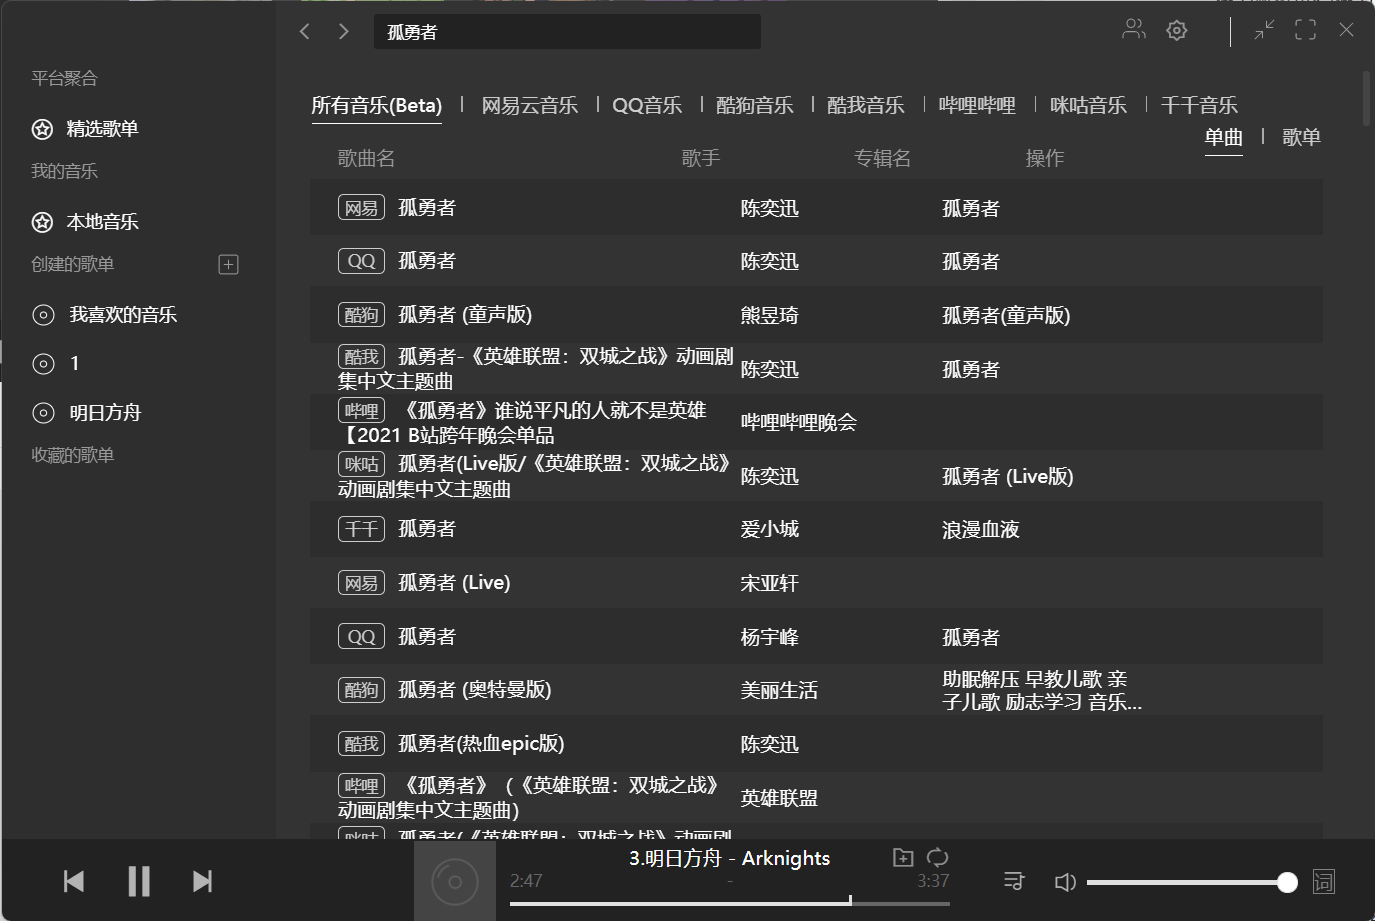Viewport: 1375px width, 921px height.
Task: Play 酷我 song 孤勇者-《英雄联盟：双城之战》动画剧集中文主题曲
Action: (x=535, y=369)
